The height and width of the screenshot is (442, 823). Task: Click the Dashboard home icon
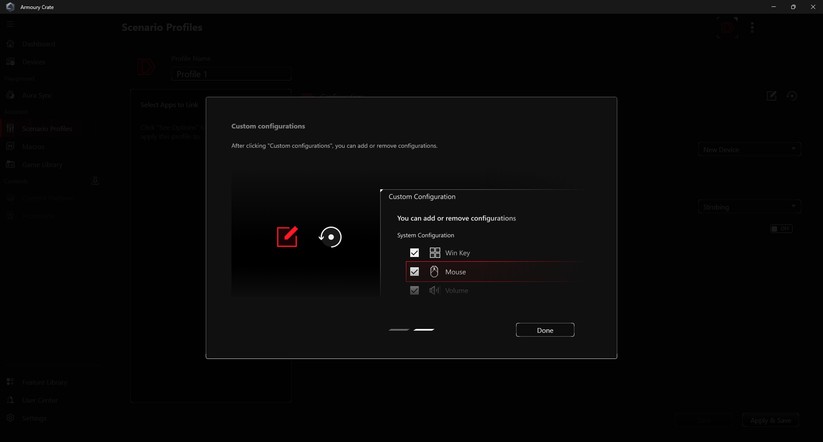click(10, 44)
